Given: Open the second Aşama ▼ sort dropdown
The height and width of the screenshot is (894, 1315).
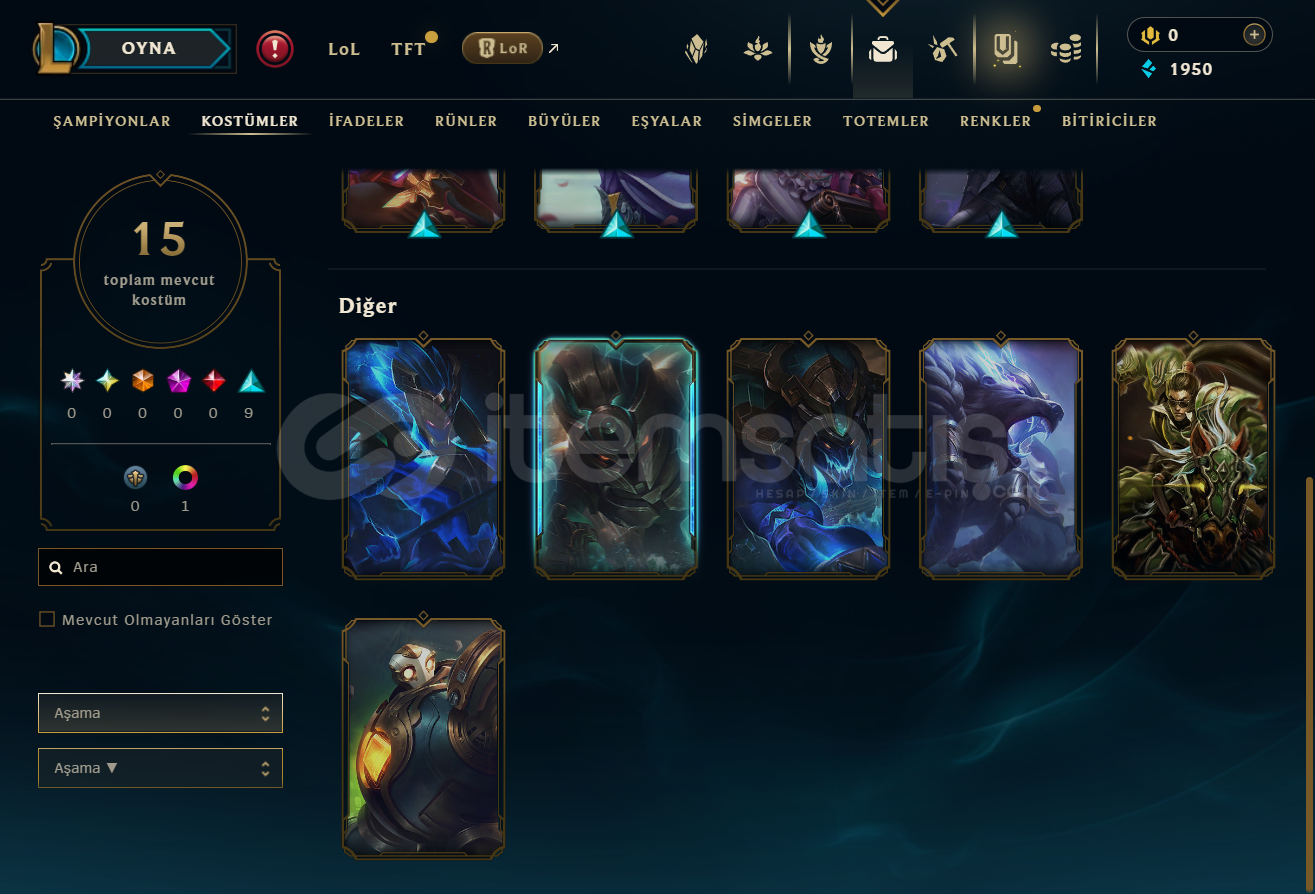Looking at the screenshot, I should tap(160, 768).
